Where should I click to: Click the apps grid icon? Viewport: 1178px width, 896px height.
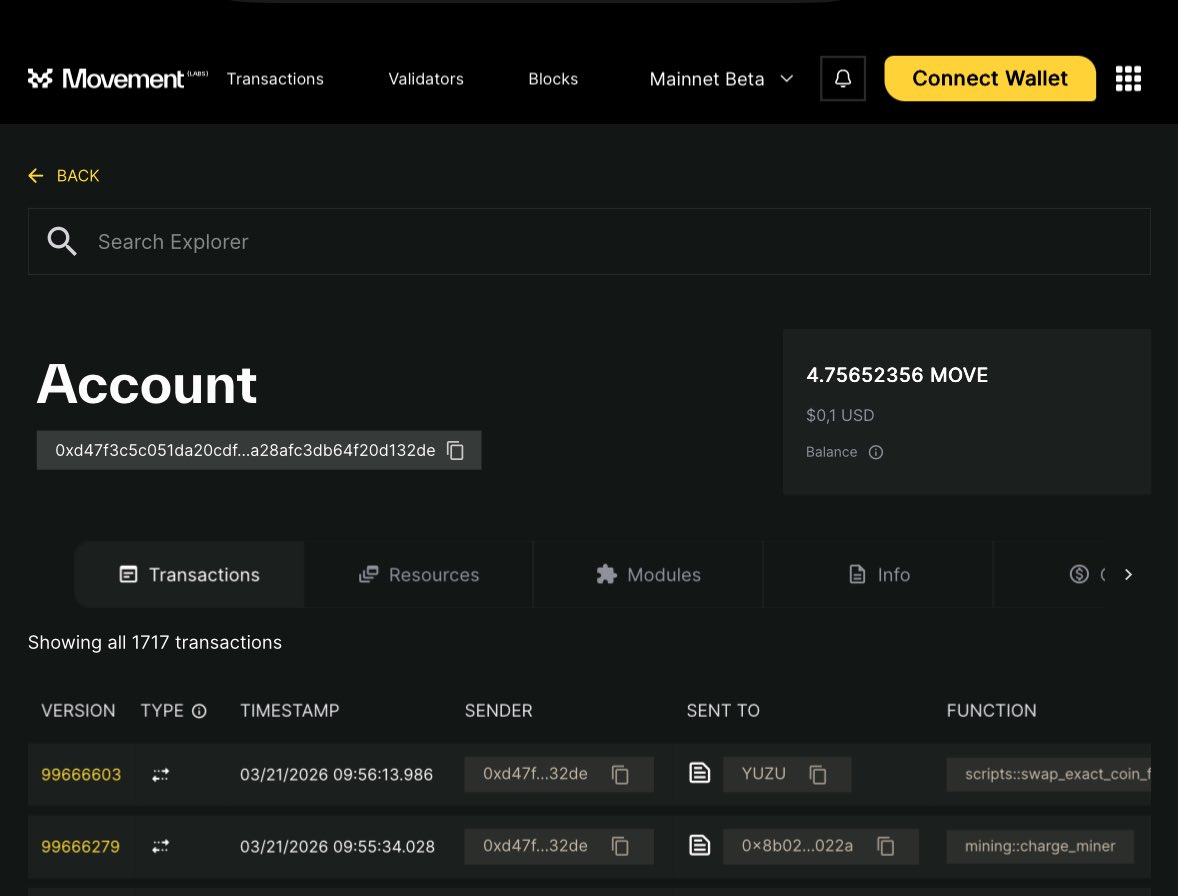1128,78
